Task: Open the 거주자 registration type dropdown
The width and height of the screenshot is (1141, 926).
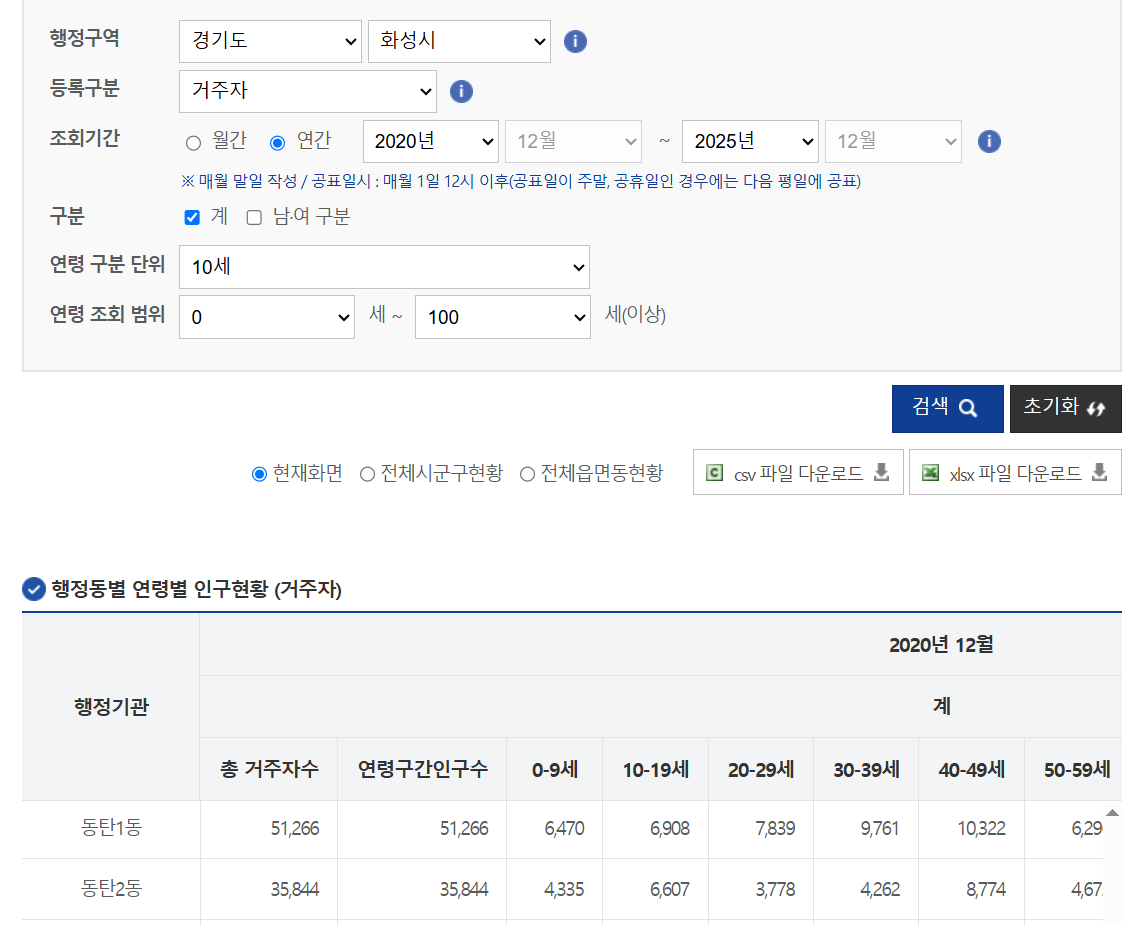Action: click(x=308, y=92)
